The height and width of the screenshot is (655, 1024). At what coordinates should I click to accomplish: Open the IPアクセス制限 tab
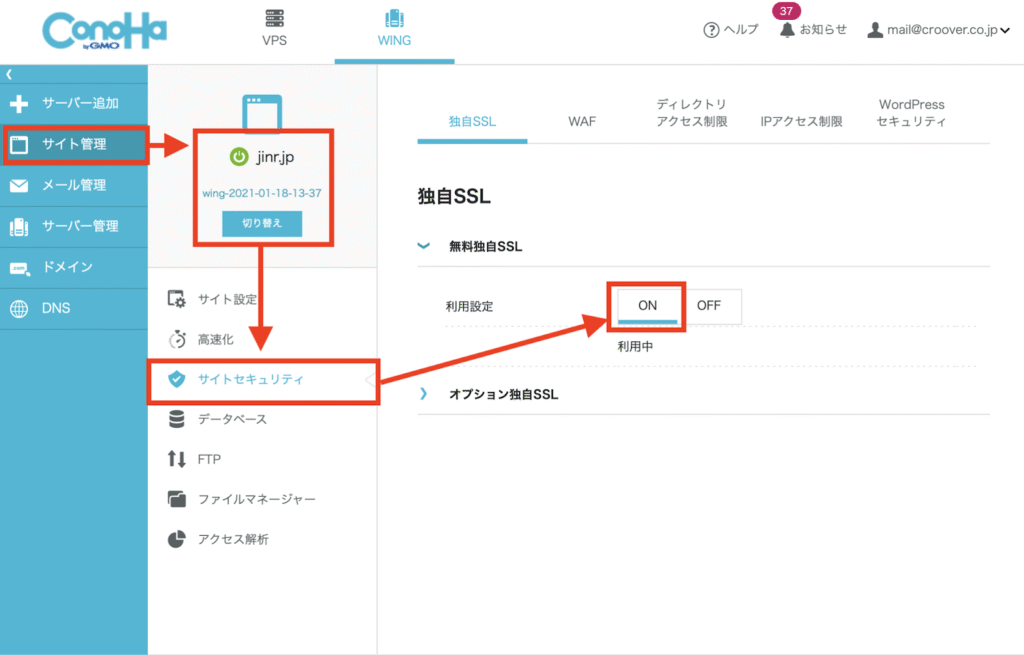tap(801, 122)
